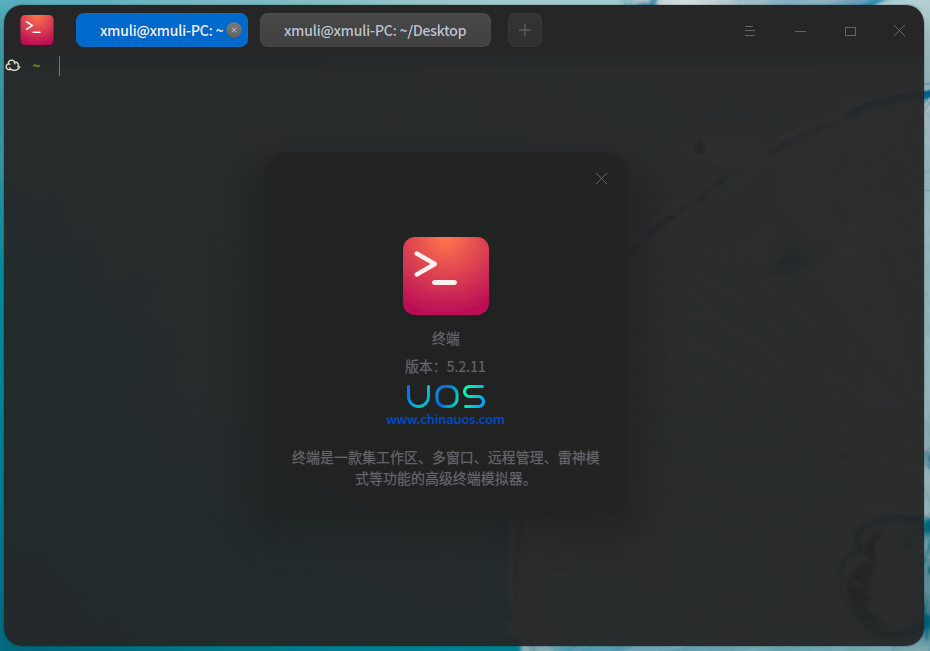Switch to the xmuli@xmuli-PC: ~/Desktop tab
The height and width of the screenshot is (651, 930).
pyautogui.click(x=374, y=30)
